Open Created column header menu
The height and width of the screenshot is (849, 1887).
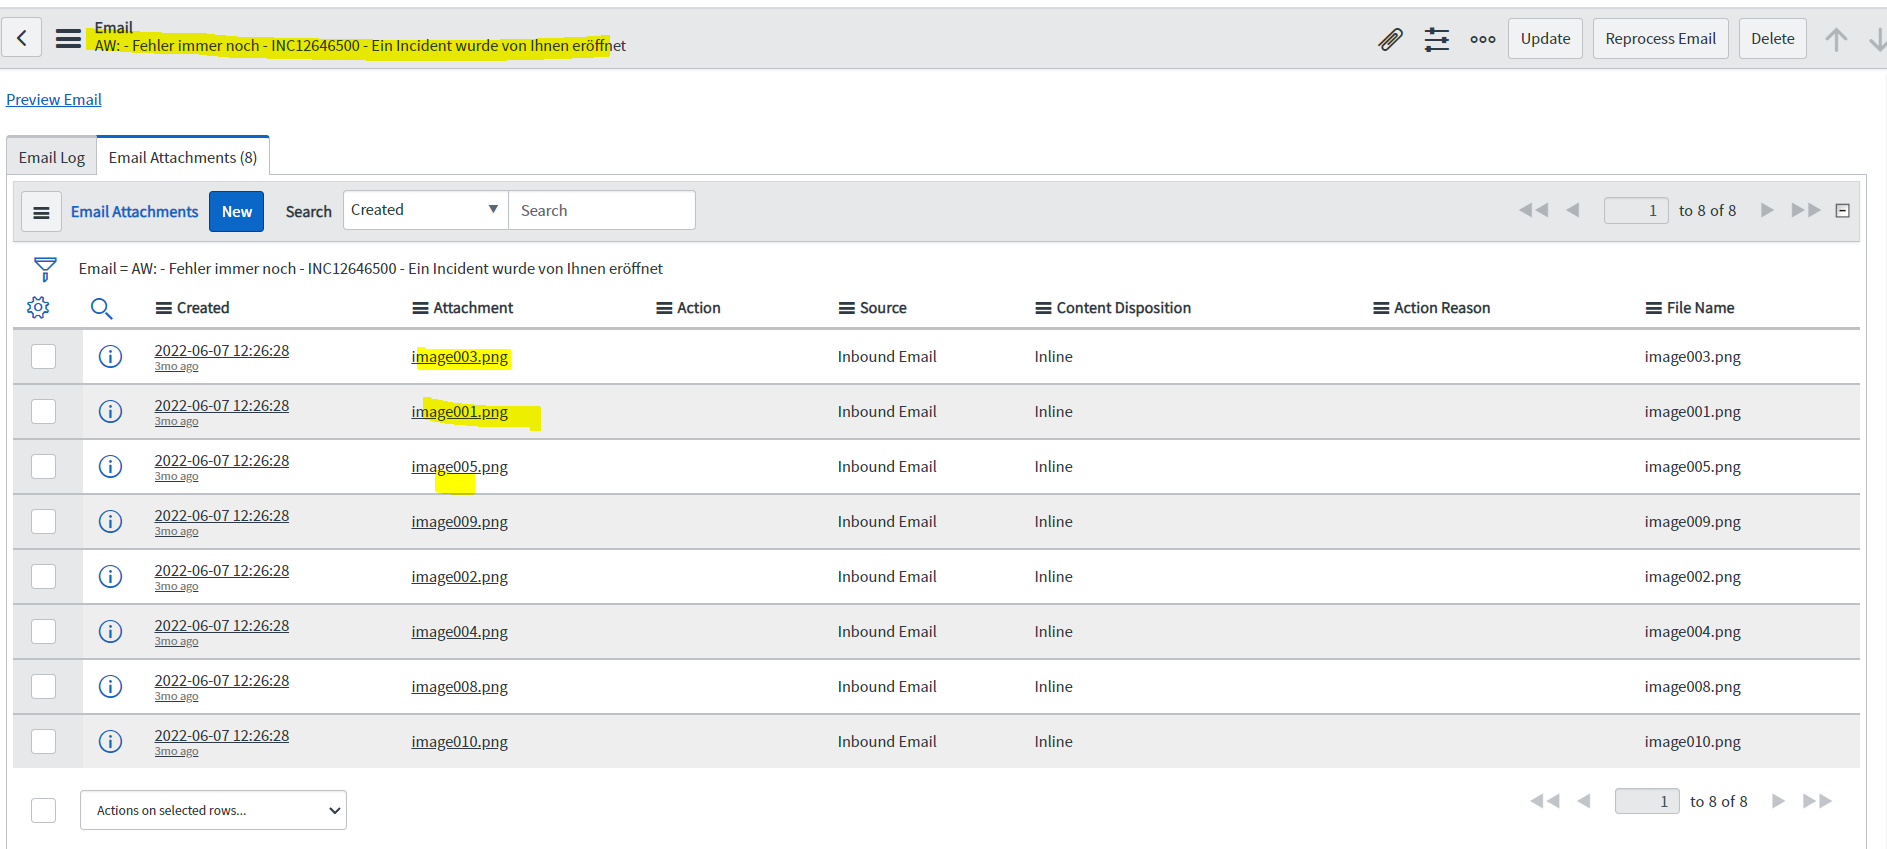coord(164,308)
